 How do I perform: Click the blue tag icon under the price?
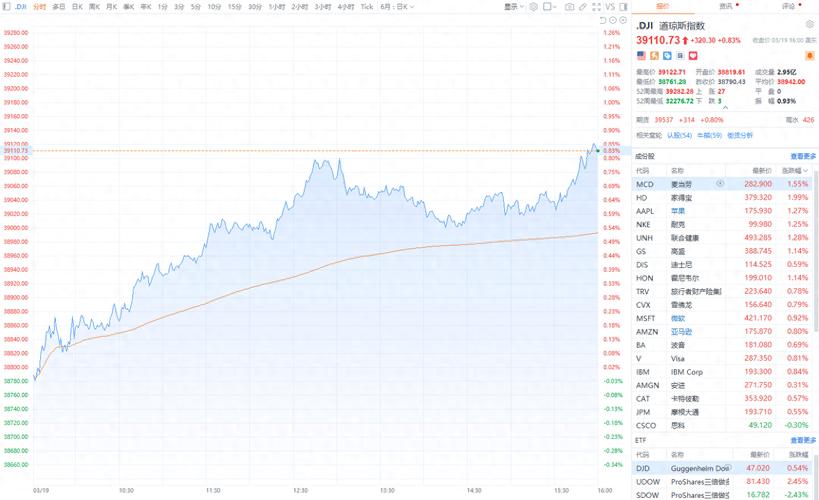(667, 56)
